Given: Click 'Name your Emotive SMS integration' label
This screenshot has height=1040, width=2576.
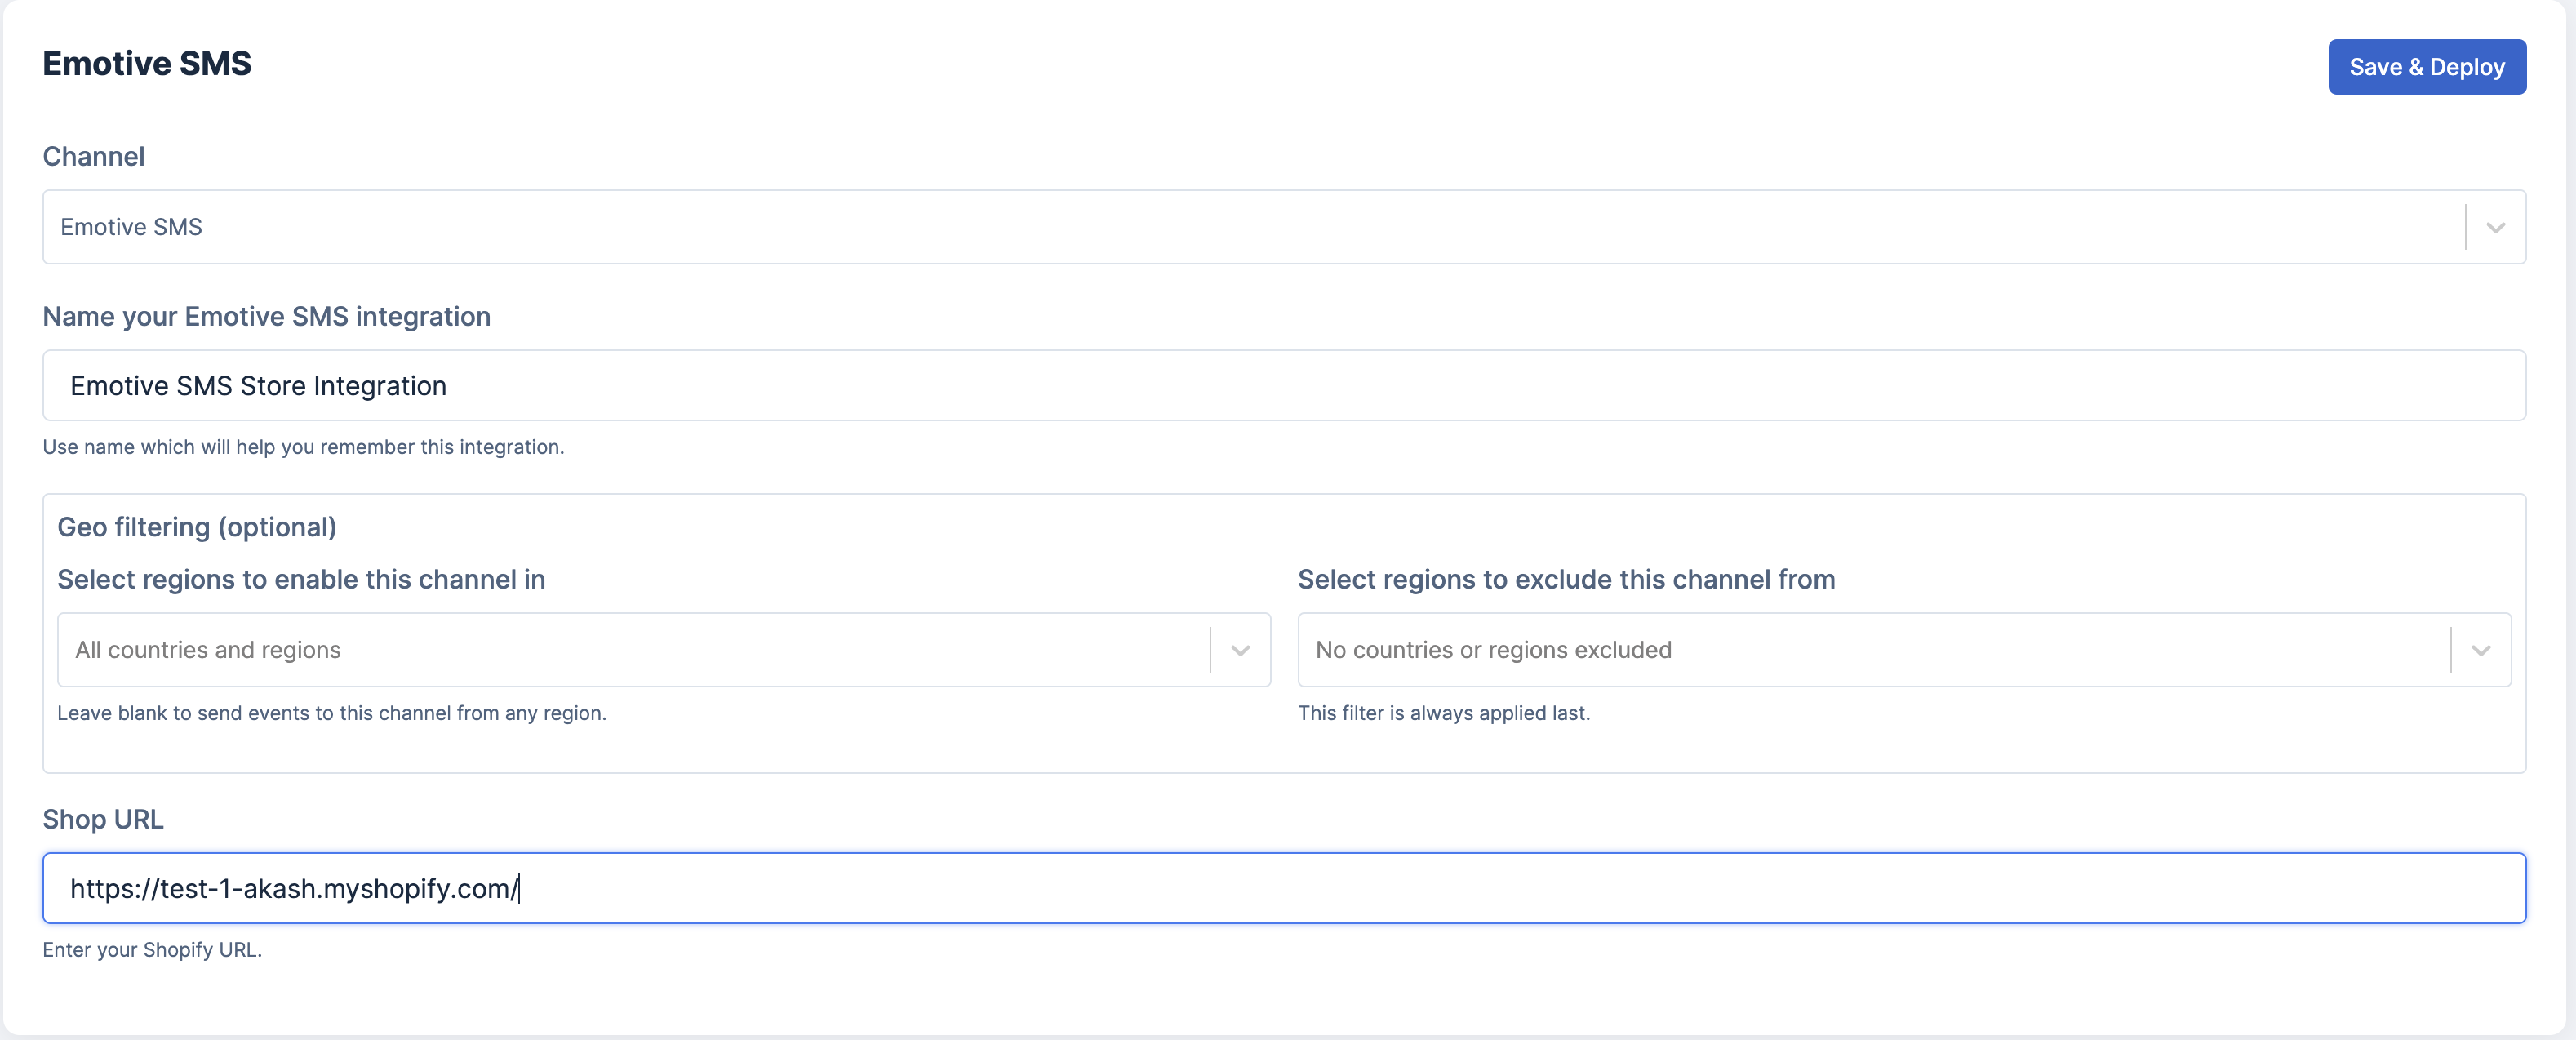Looking at the screenshot, I should 266,317.
